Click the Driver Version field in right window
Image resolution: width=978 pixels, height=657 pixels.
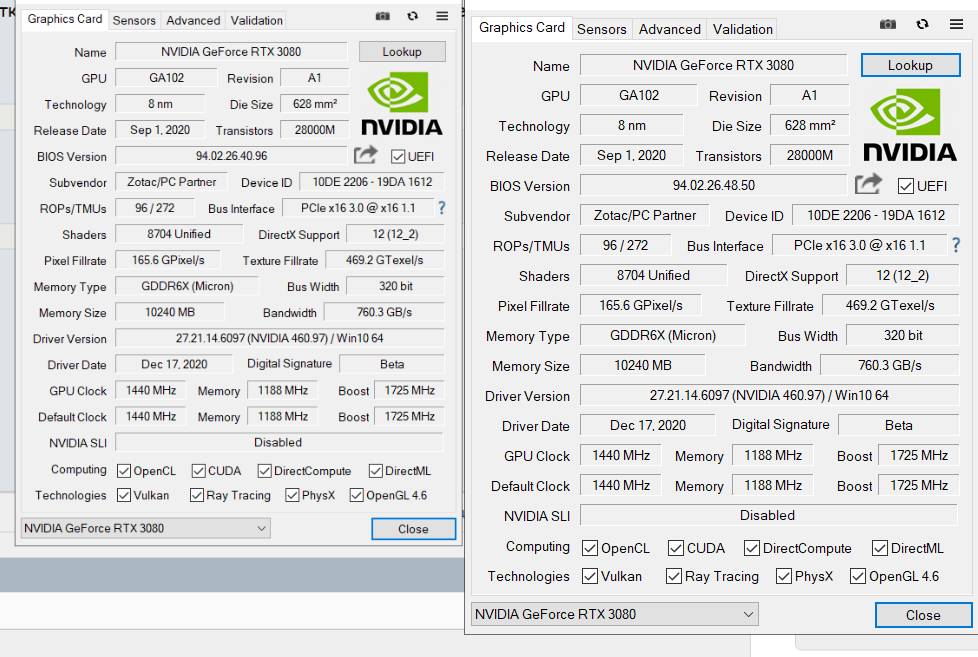point(769,396)
